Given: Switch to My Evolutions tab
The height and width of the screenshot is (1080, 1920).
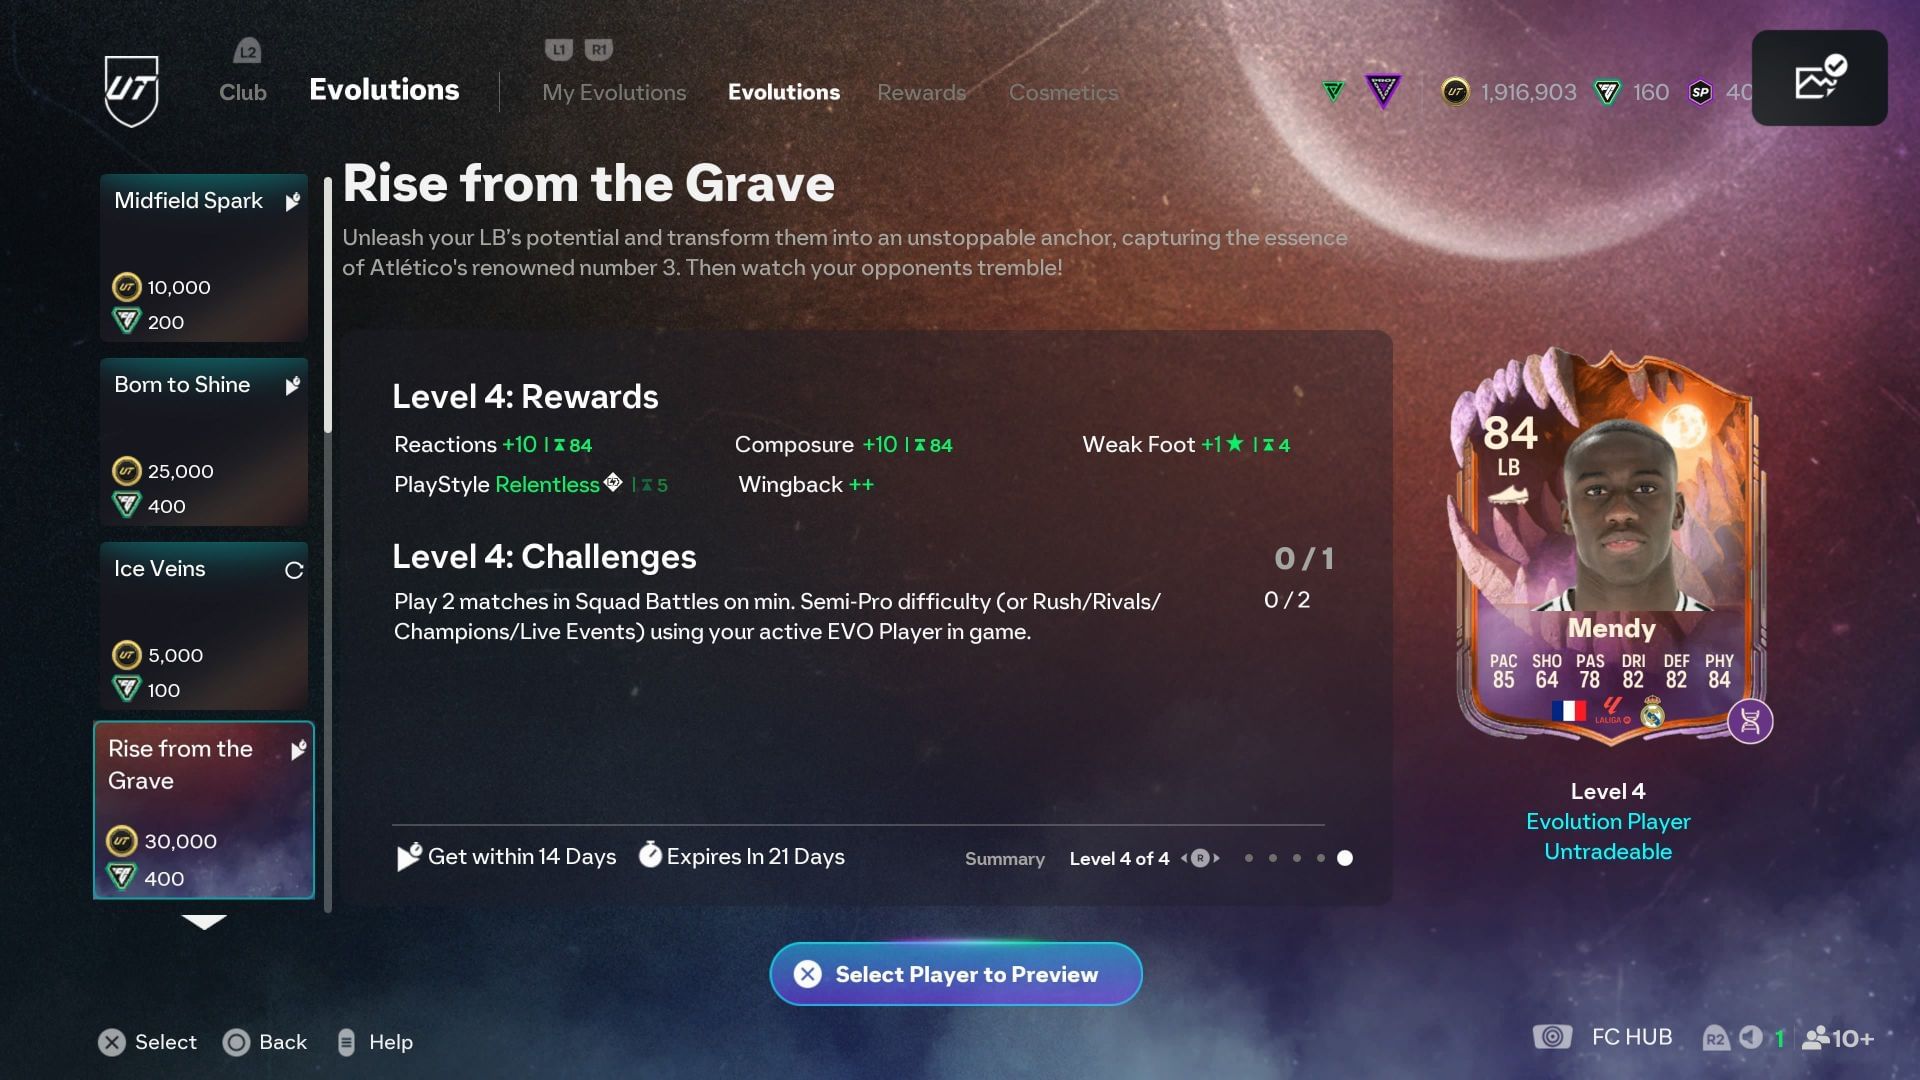Looking at the screenshot, I should [614, 92].
